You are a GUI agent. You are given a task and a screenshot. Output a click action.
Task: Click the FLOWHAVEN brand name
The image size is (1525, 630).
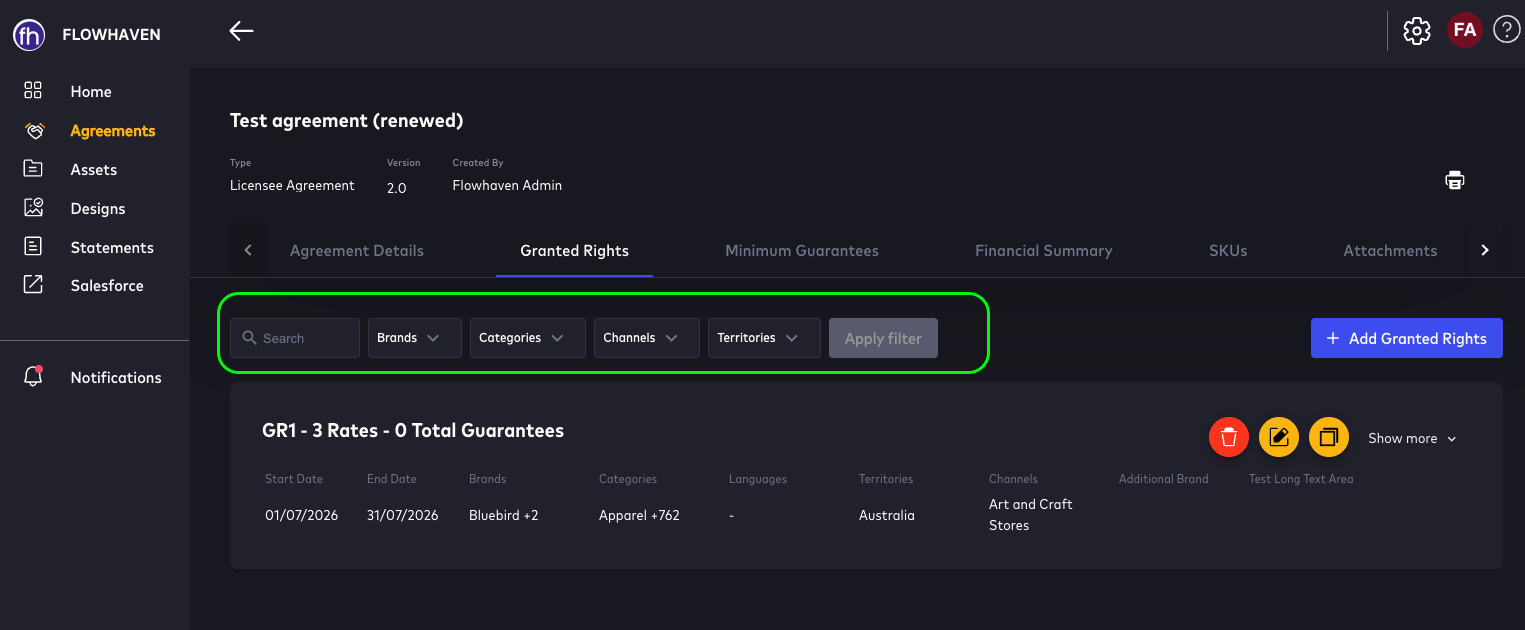[111, 35]
